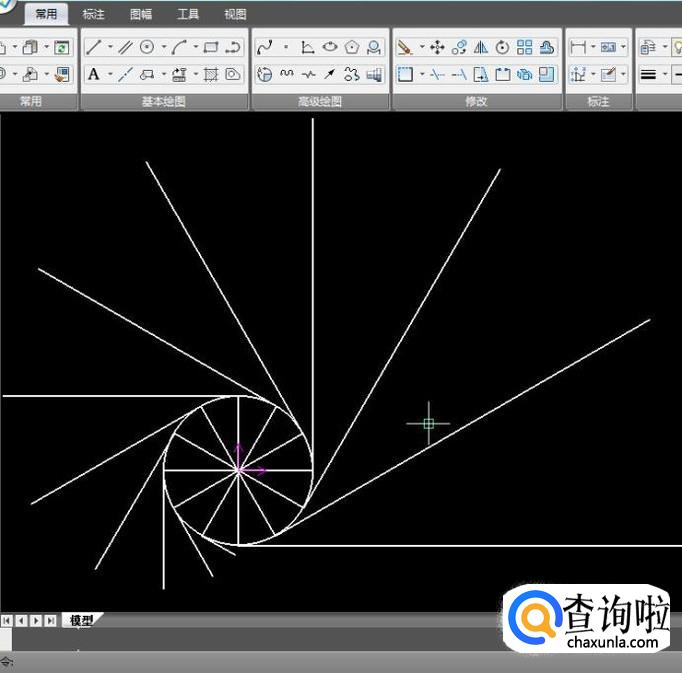Select the Spline curve tool
Image resolution: width=682 pixels, height=673 pixels.
(x=264, y=47)
